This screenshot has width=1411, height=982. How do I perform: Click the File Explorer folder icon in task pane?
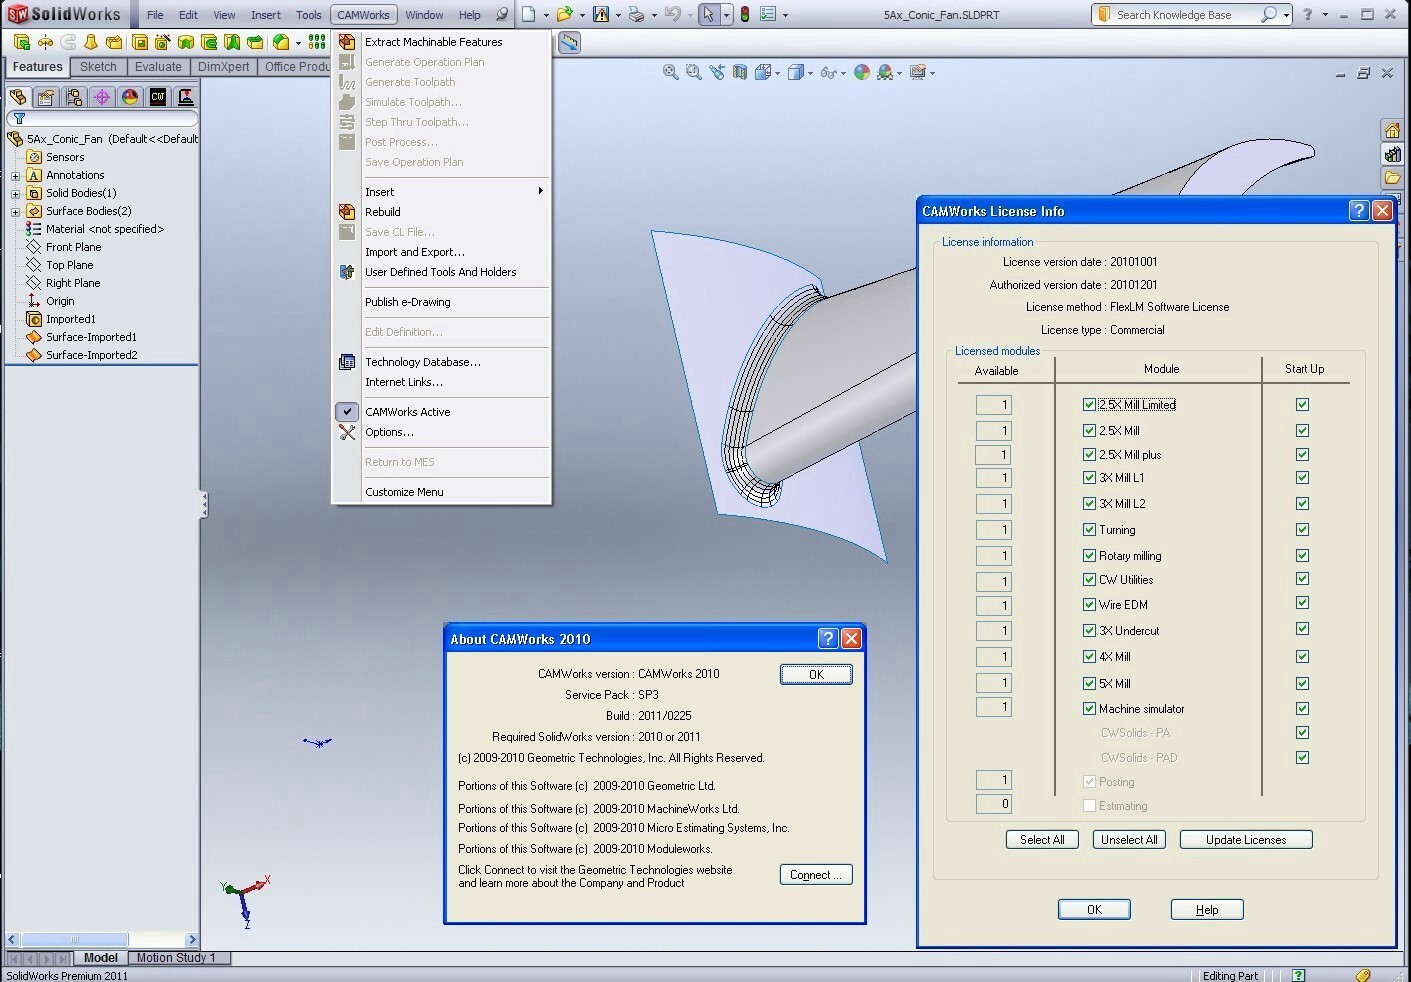pos(1392,178)
